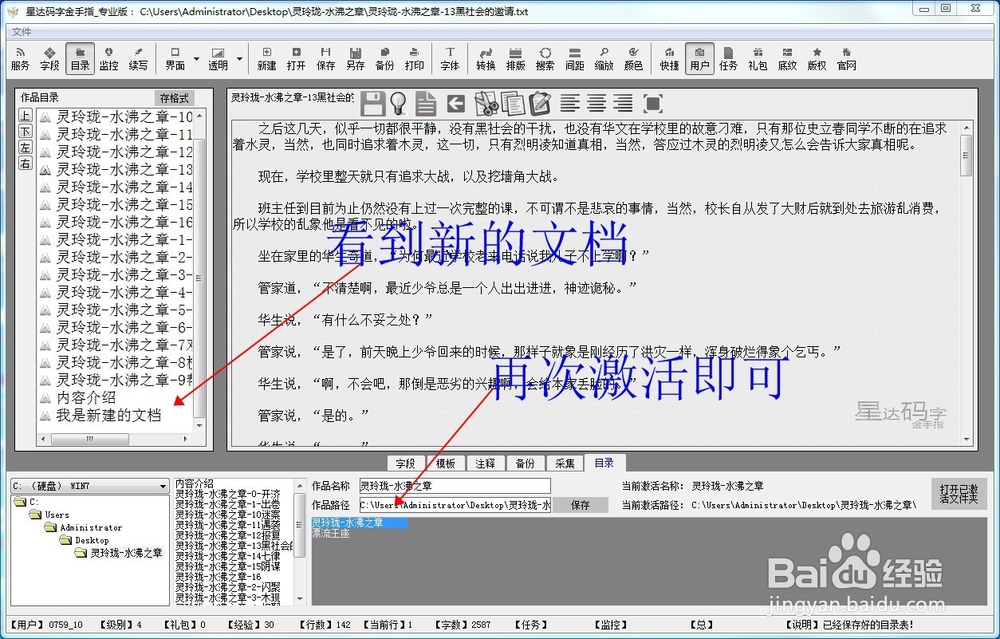Switch to the 注释 tab
The width and height of the screenshot is (1000, 639).
(485, 464)
